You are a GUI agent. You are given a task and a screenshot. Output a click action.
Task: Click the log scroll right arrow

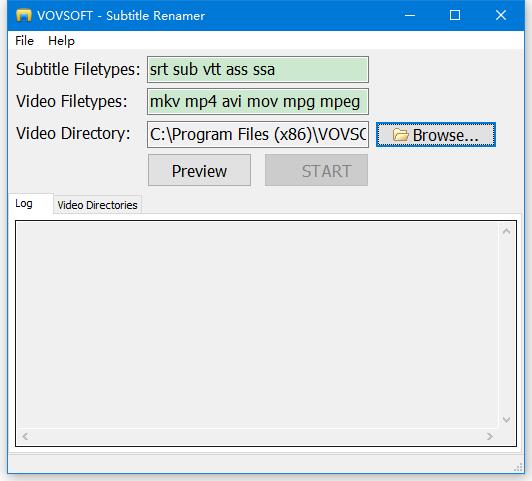(489, 436)
